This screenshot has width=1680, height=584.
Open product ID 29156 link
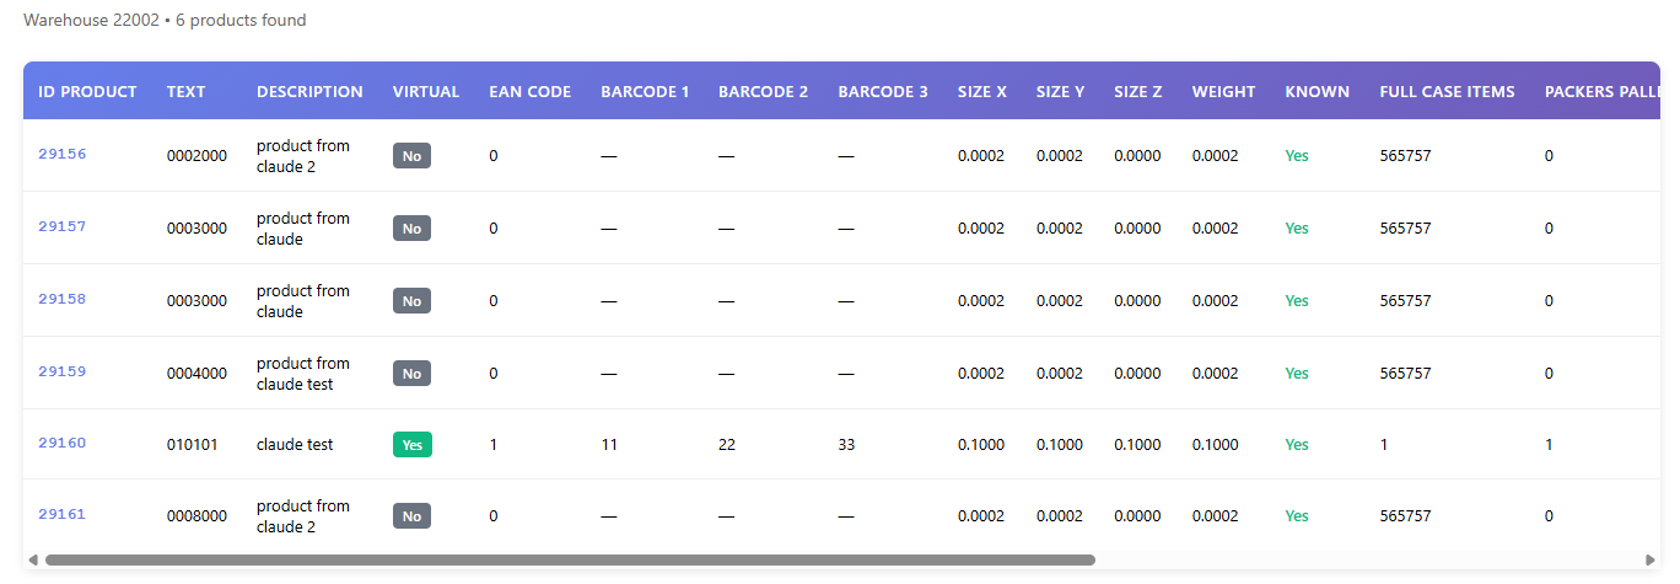tap(62, 154)
